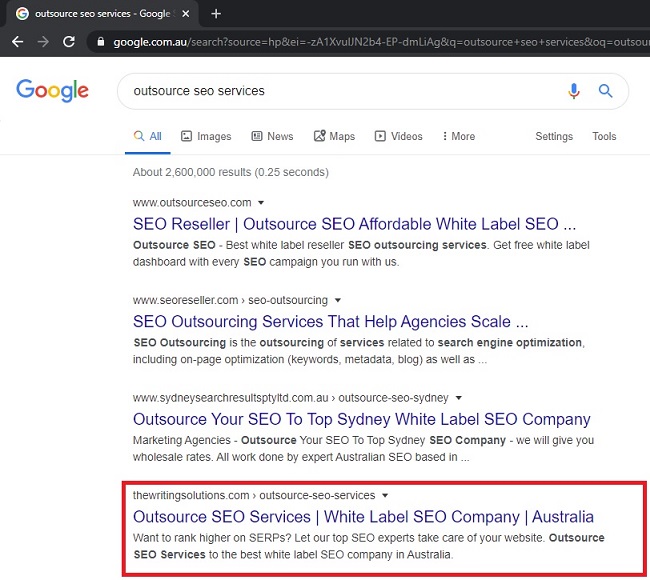
Task: Open a new browser tab
Action: (x=216, y=14)
